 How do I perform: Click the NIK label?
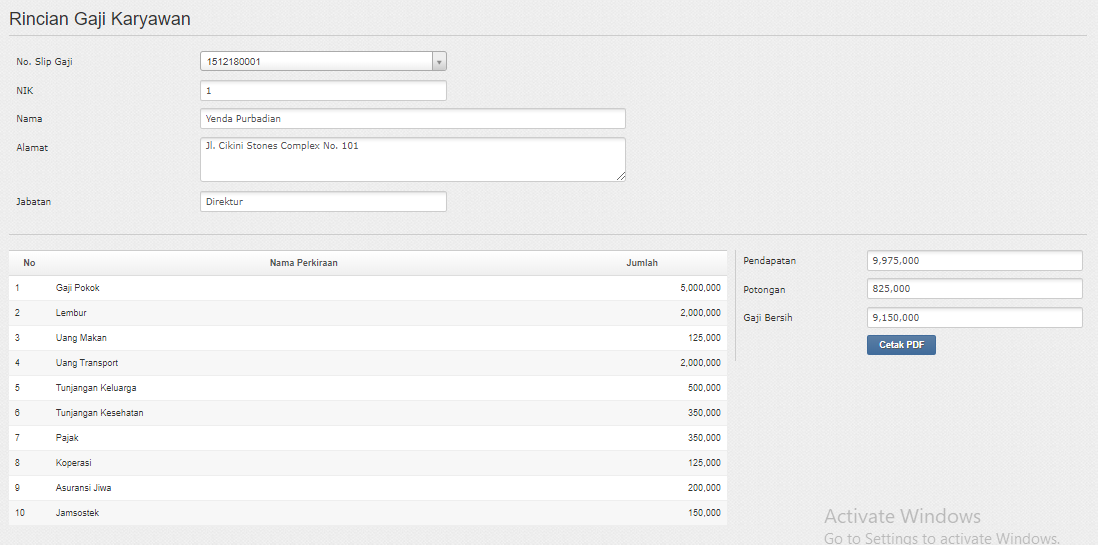click(x=25, y=90)
